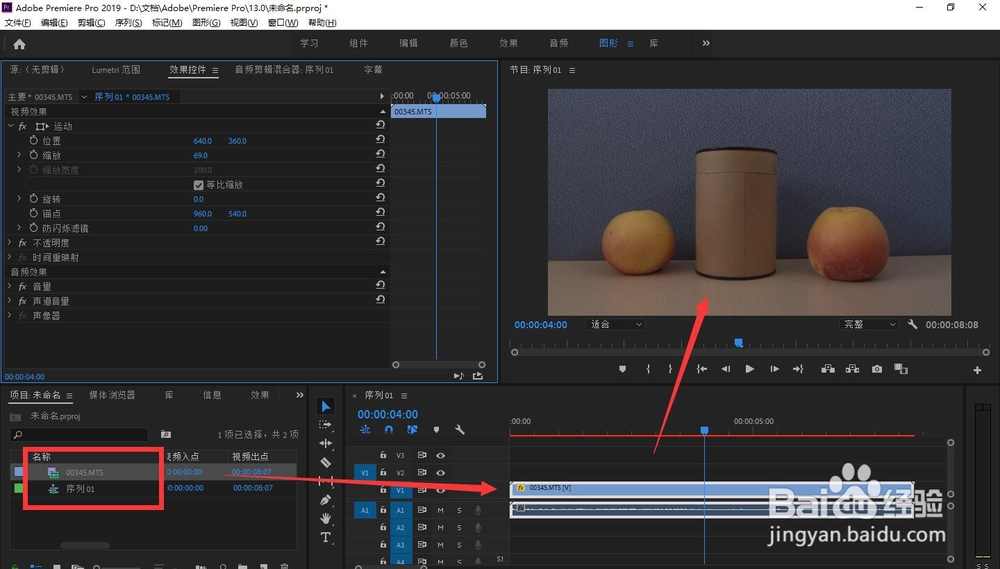Expand the 声道音量 channel volume effect
Image resolution: width=1000 pixels, height=569 pixels.
pyautogui.click(x=10, y=301)
